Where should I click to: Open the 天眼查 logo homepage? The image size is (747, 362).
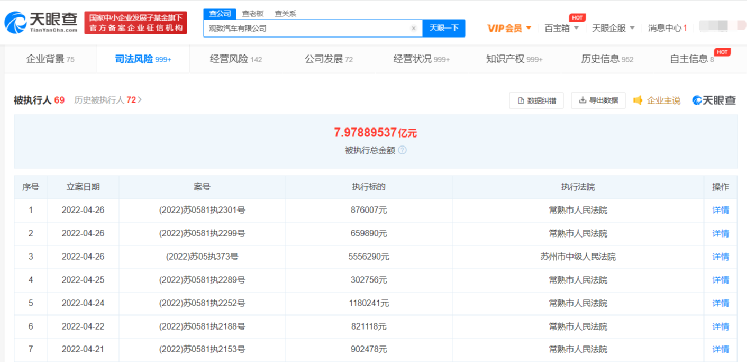point(41,22)
